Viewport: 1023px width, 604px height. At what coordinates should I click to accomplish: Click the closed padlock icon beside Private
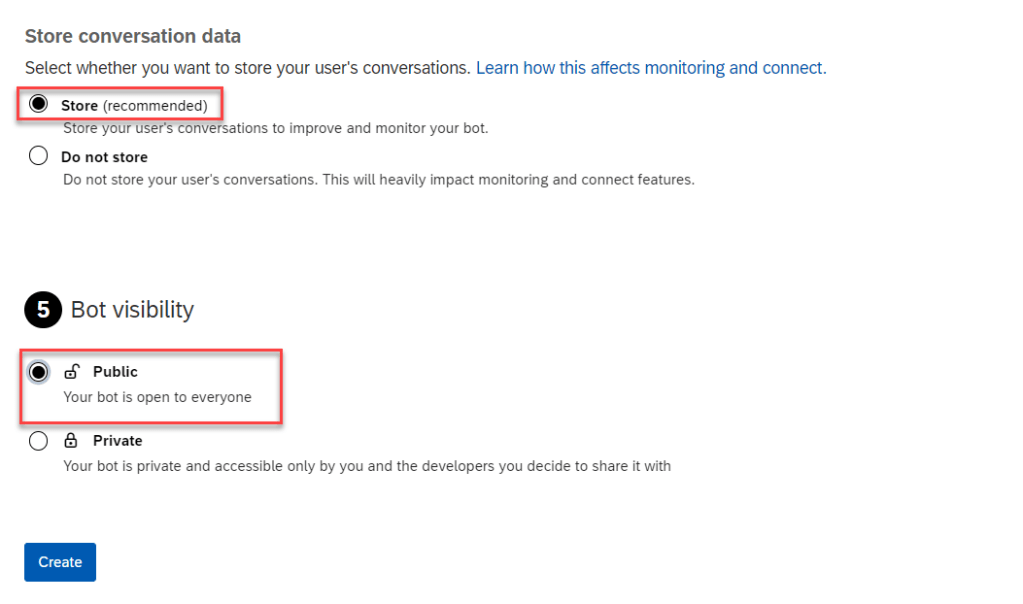[x=71, y=441]
